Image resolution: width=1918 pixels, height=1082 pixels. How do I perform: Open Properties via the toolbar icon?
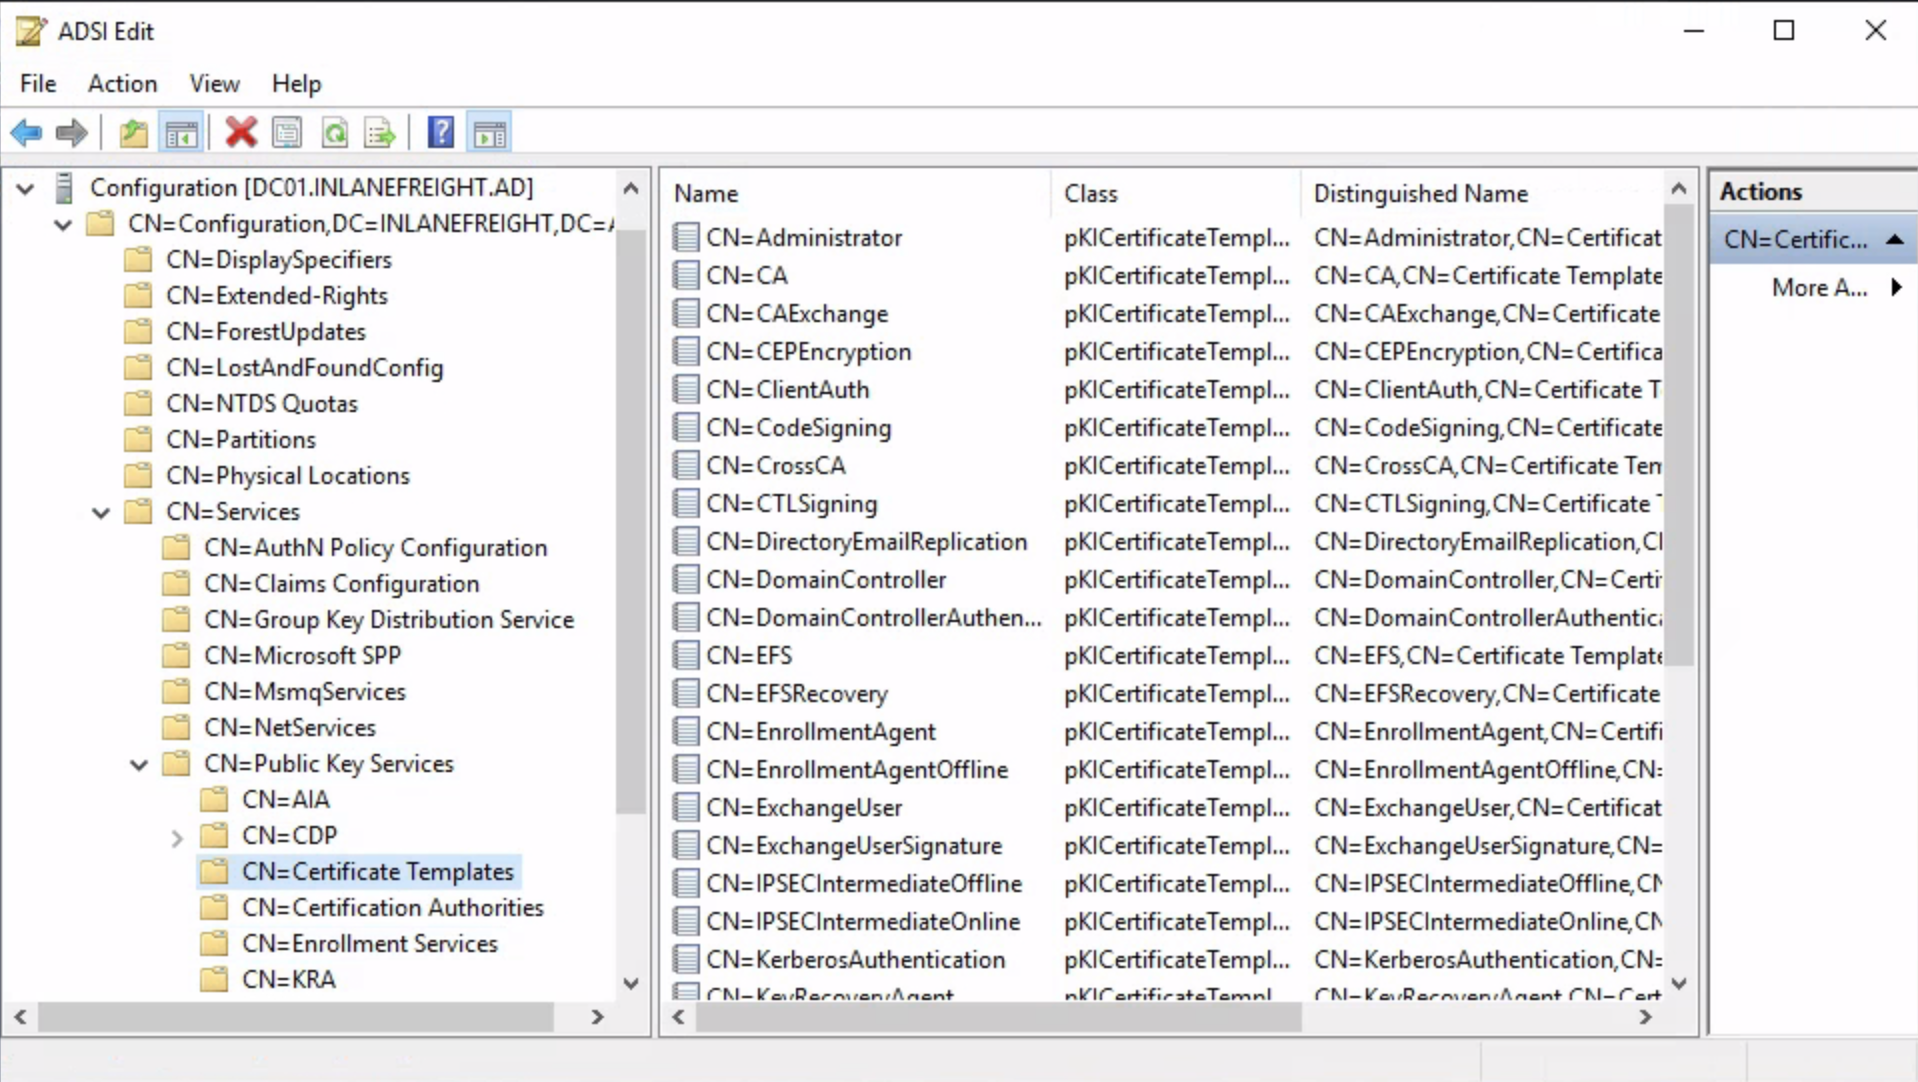click(287, 133)
